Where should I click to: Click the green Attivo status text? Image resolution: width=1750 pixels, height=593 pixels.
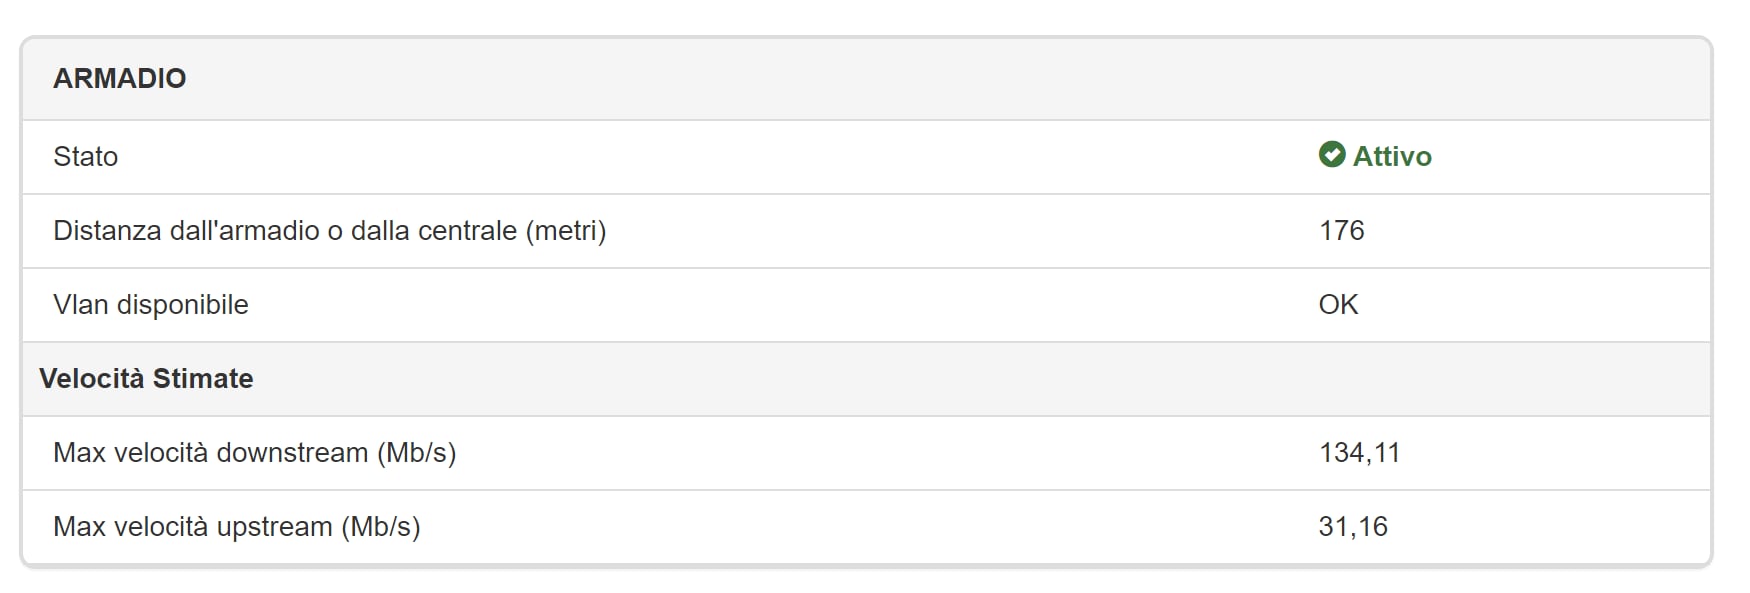coord(1392,156)
